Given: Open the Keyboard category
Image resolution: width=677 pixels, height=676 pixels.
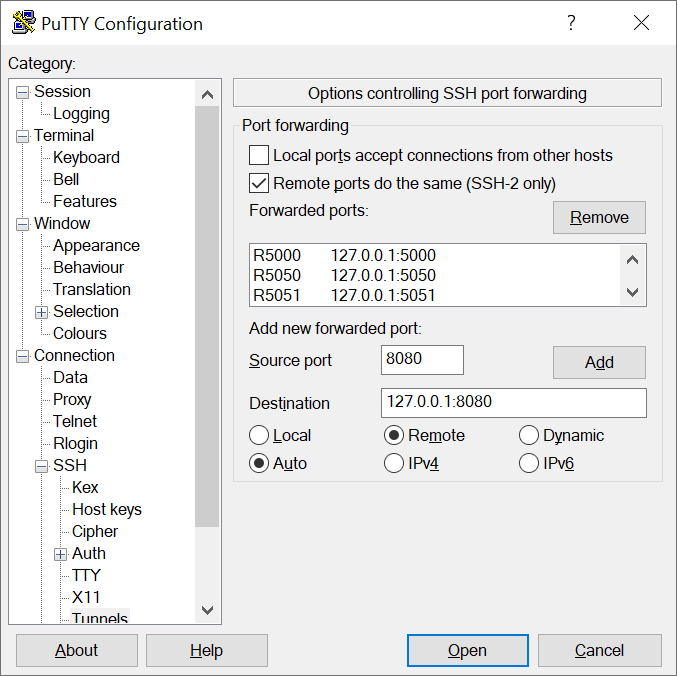Looking at the screenshot, I should (x=86, y=158).
